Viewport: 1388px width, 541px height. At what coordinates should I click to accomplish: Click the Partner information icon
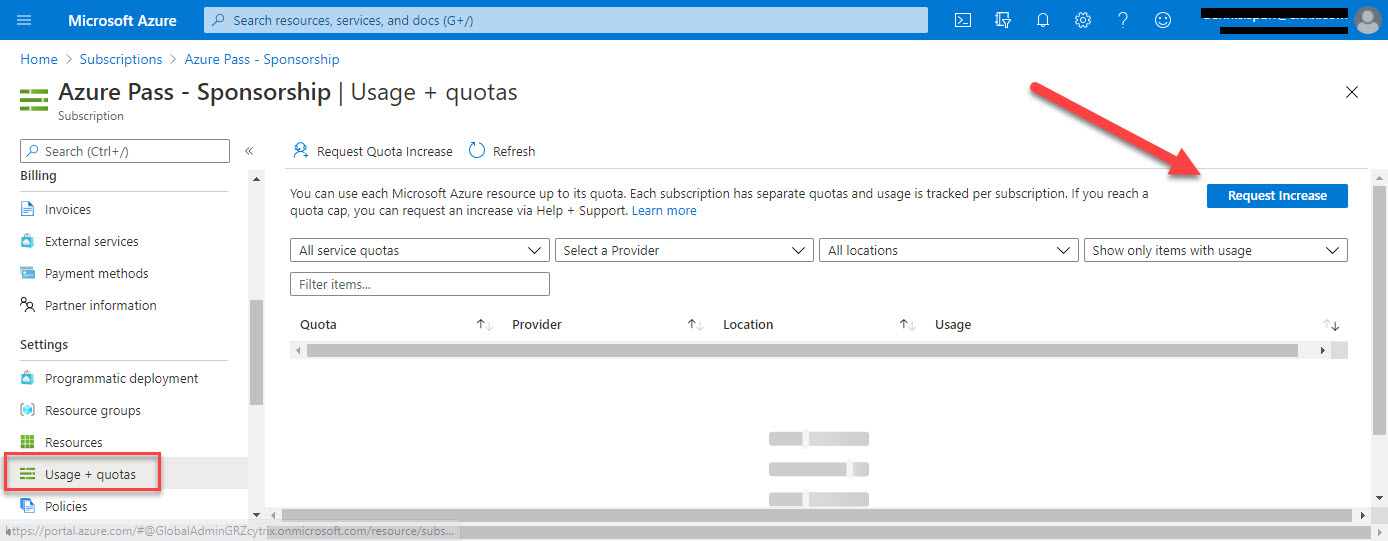[28, 305]
